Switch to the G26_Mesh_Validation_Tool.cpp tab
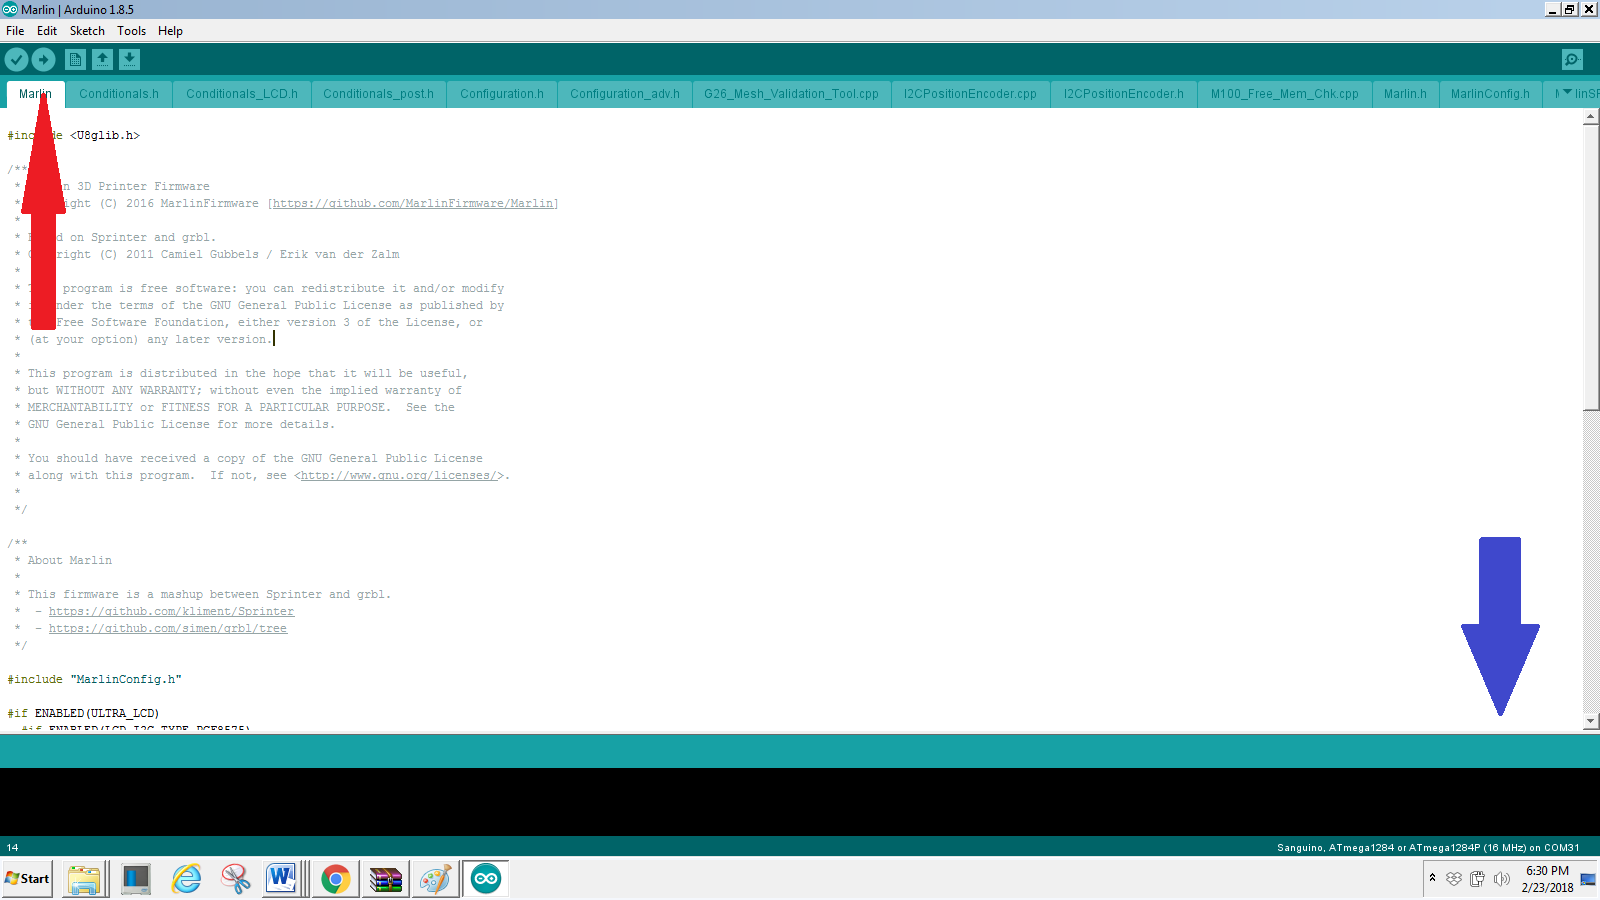 click(791, 94)
